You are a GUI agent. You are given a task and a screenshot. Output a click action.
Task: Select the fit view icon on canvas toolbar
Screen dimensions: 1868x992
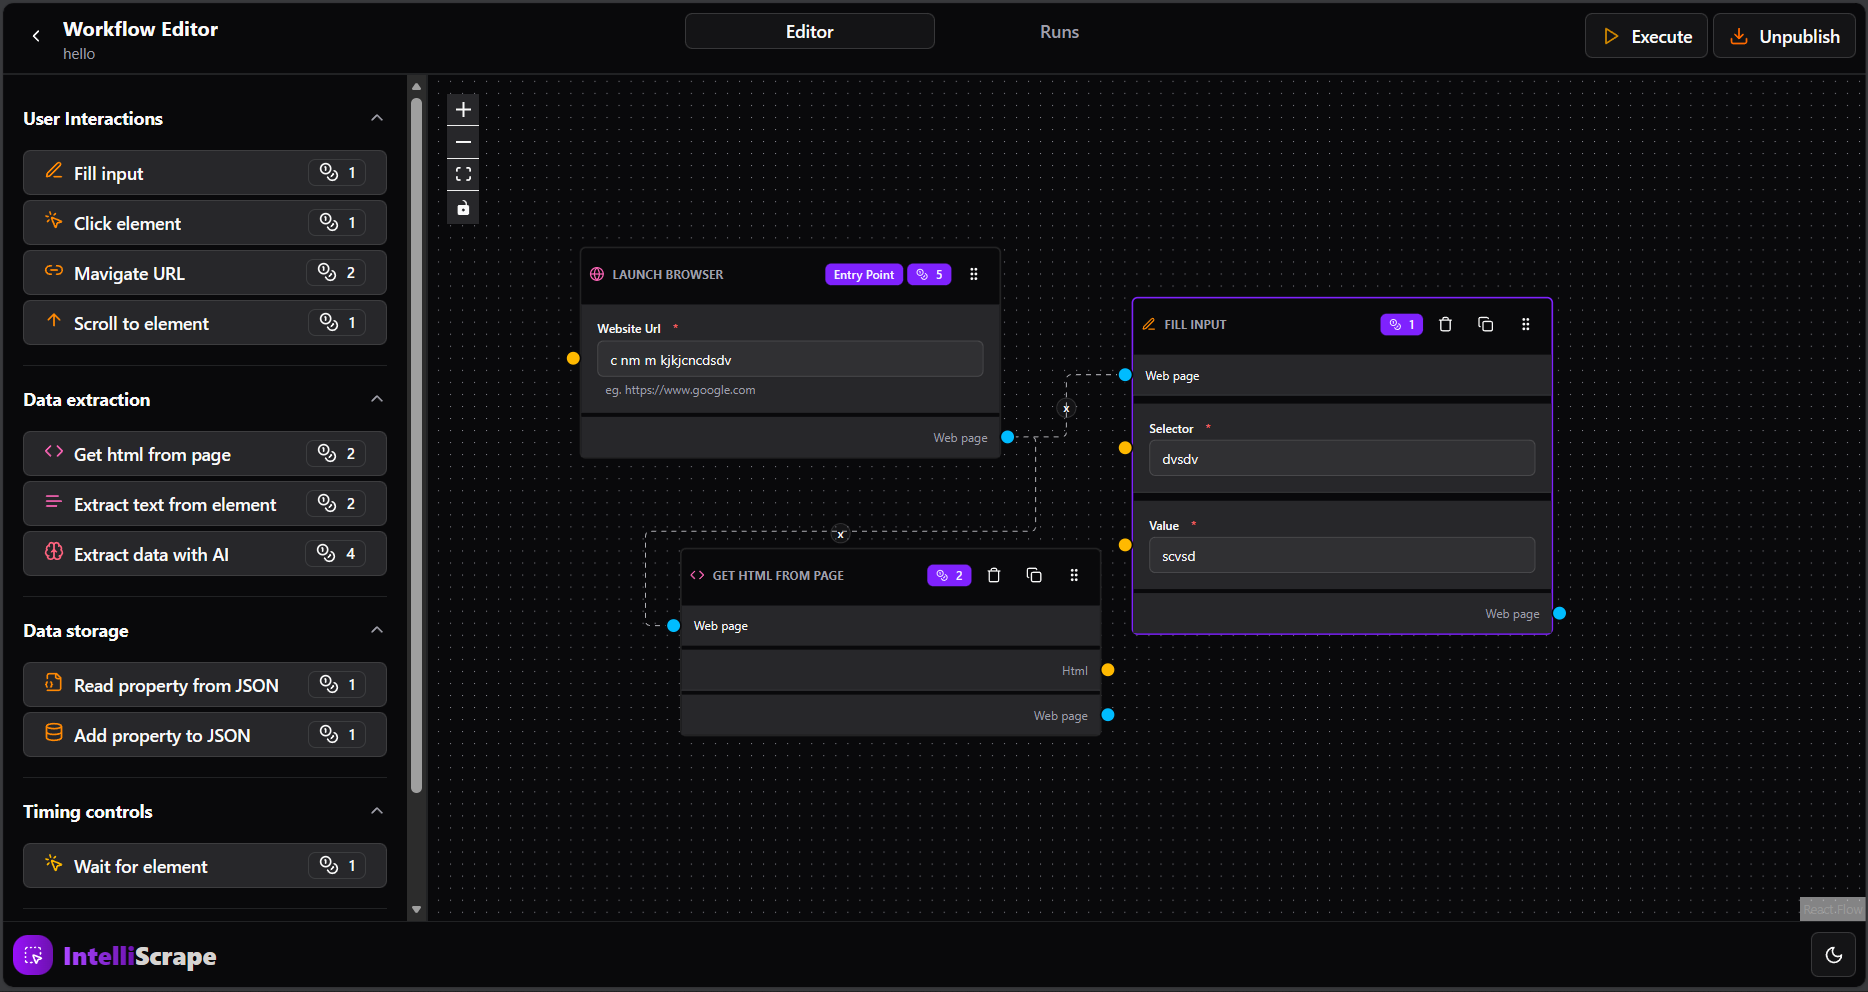click(x=462, y=174)
